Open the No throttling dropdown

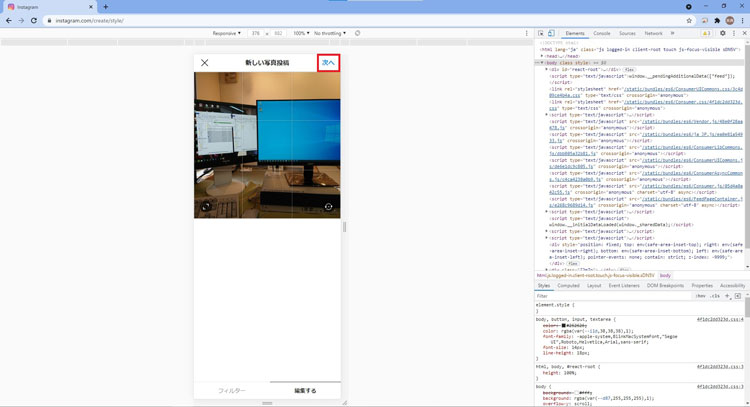coord(330,33)
